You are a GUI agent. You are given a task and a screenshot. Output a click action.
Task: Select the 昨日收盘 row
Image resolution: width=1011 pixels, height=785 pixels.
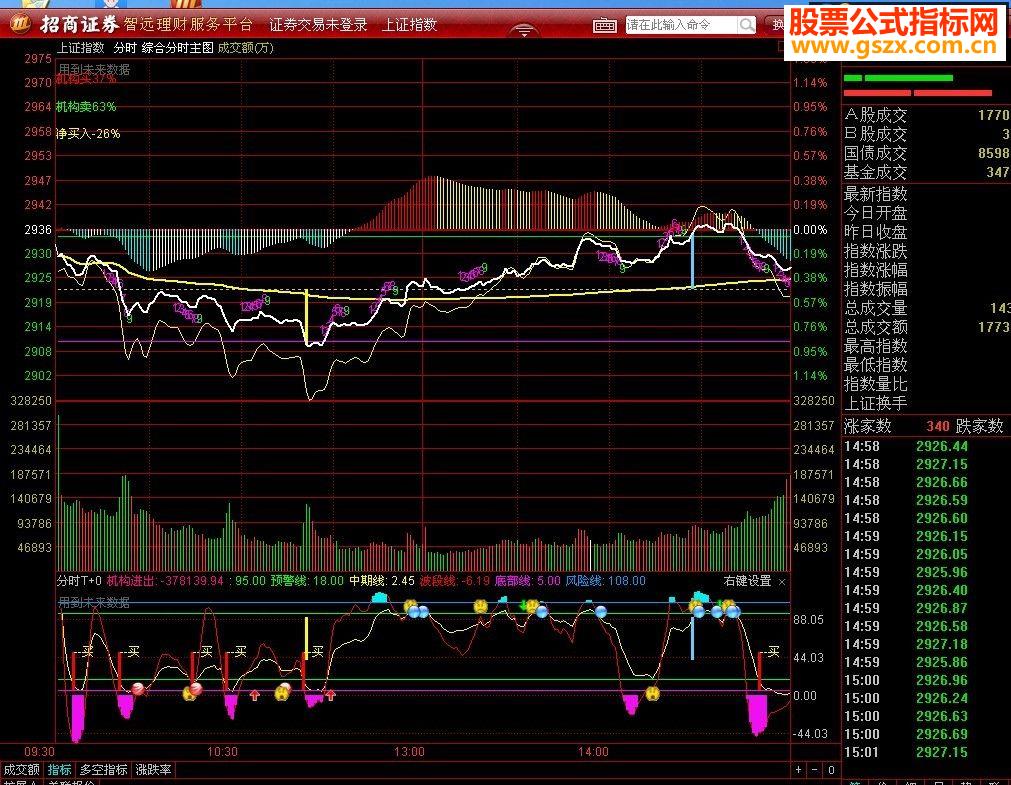[926, 232]
